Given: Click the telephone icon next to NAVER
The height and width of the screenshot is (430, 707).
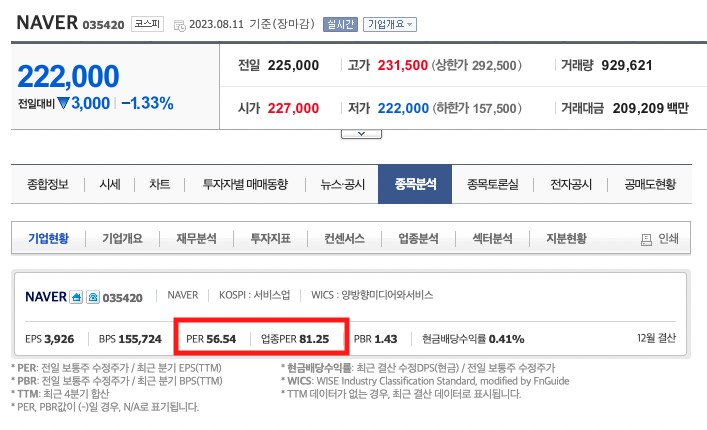Looking at the screenshot, I should click(93, 297).
